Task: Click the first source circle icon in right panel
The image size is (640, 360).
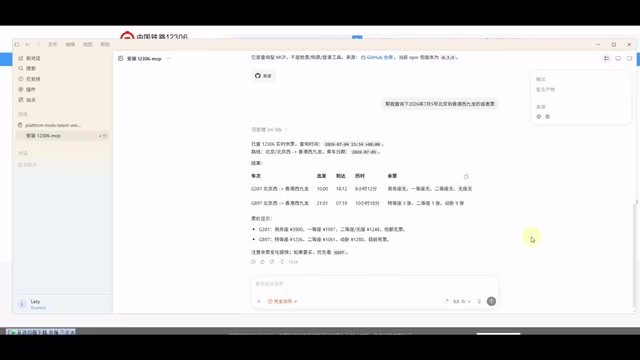Action: (x=539, y=117)
